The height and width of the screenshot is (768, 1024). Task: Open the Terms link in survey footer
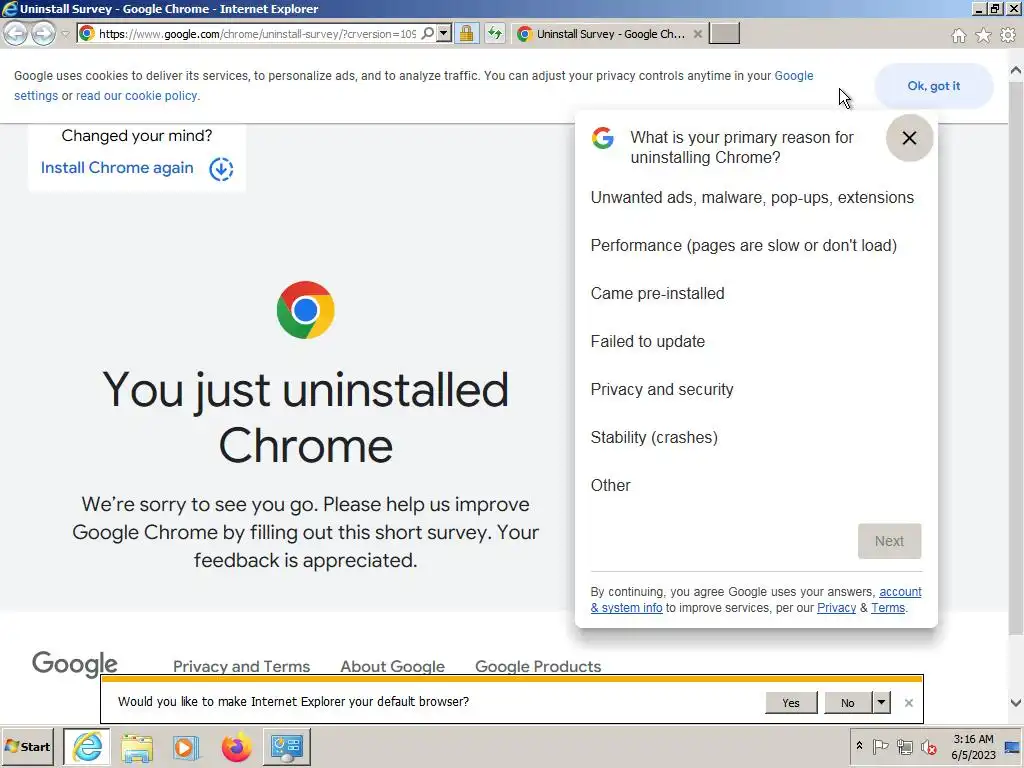(888, 608)
